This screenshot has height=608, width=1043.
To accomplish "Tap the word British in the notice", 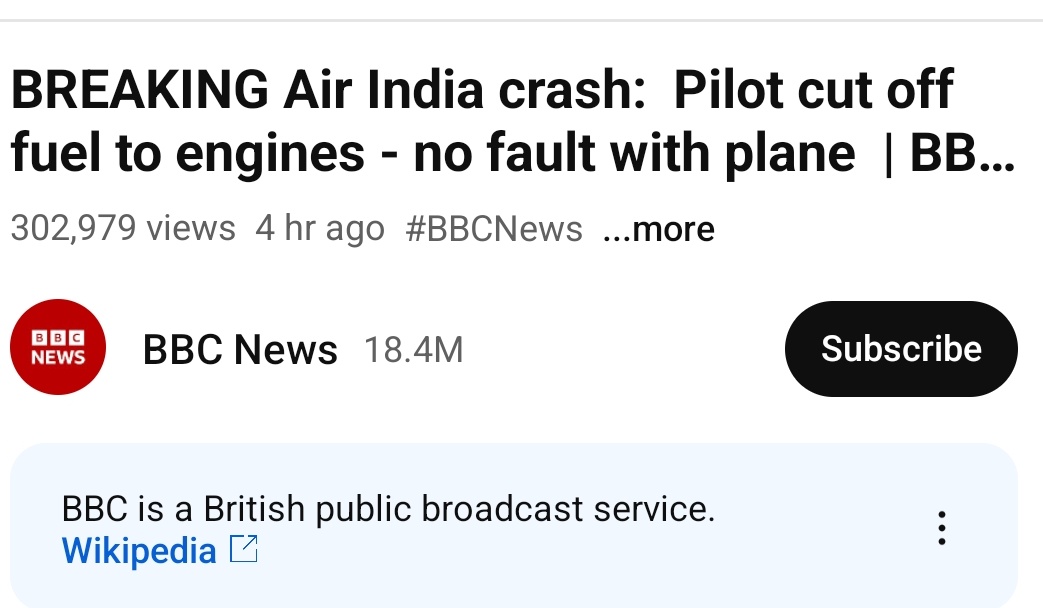I will click(253, 510).
